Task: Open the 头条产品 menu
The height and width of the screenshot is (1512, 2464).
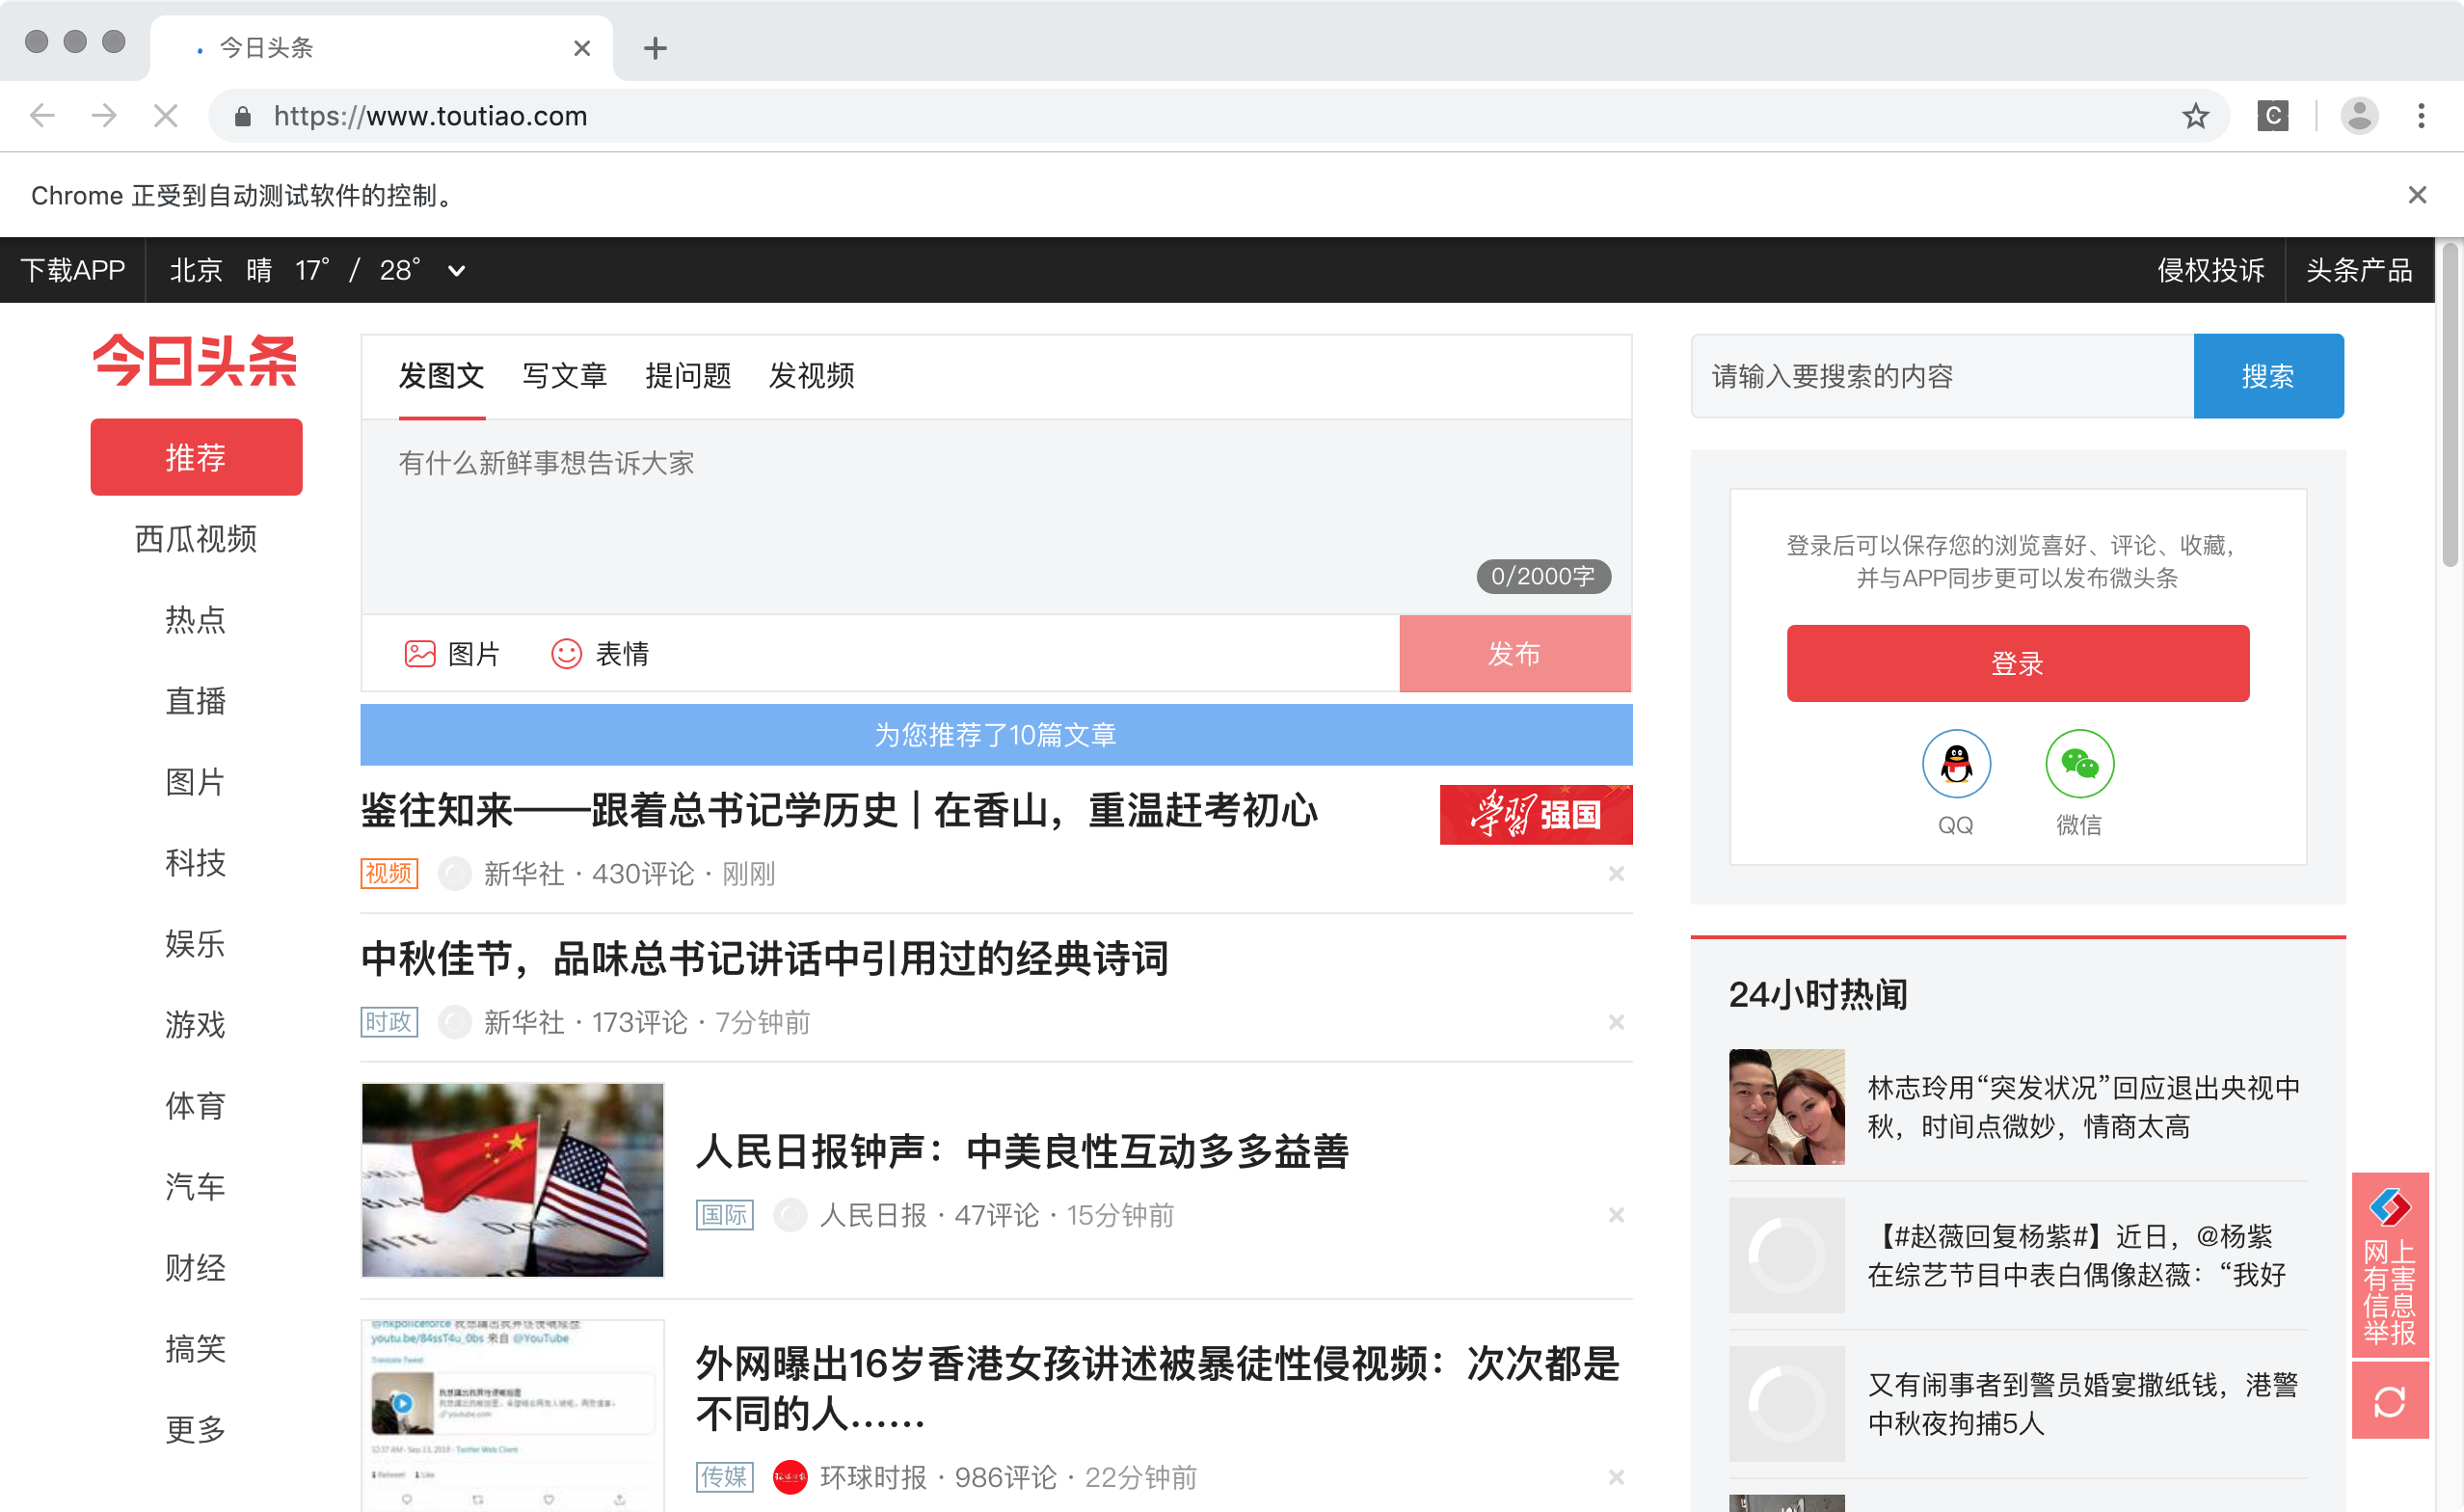Action: (2359, 270)
